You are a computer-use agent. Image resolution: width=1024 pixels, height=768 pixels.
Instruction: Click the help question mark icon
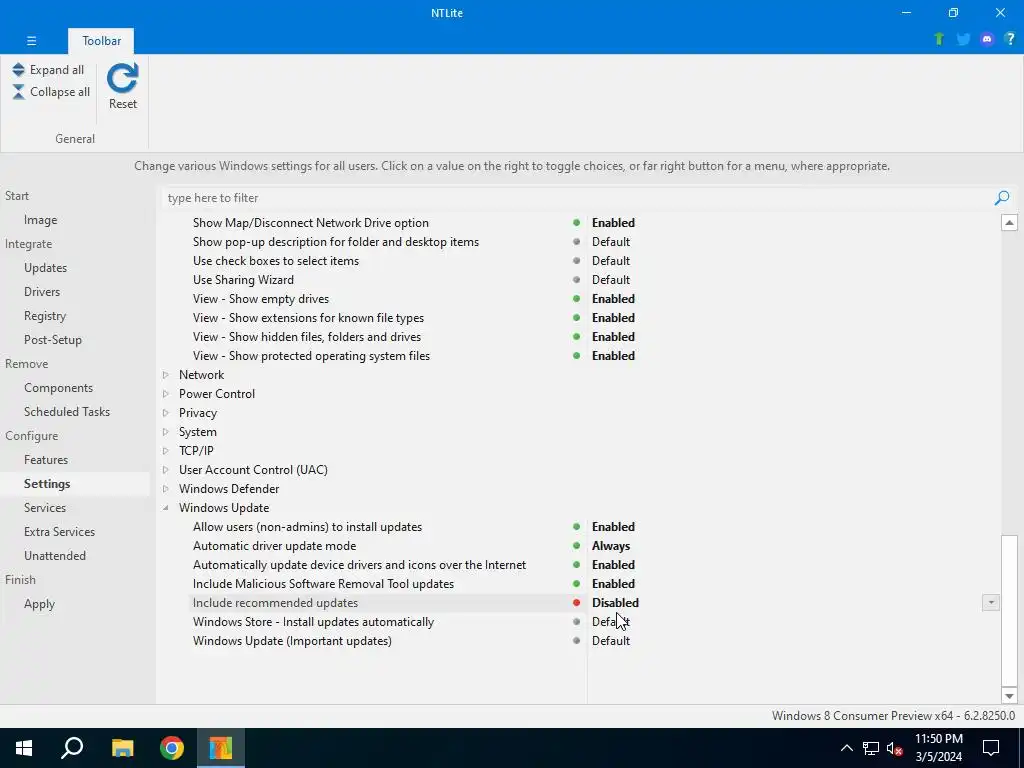pyautogui.click(x=1010, y=39)
